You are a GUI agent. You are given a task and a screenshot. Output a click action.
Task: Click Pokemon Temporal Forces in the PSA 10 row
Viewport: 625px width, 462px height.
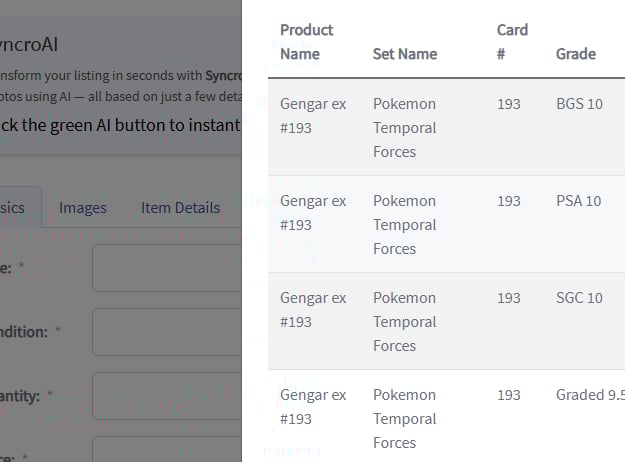pyautogui.click(x=404, y=225)
